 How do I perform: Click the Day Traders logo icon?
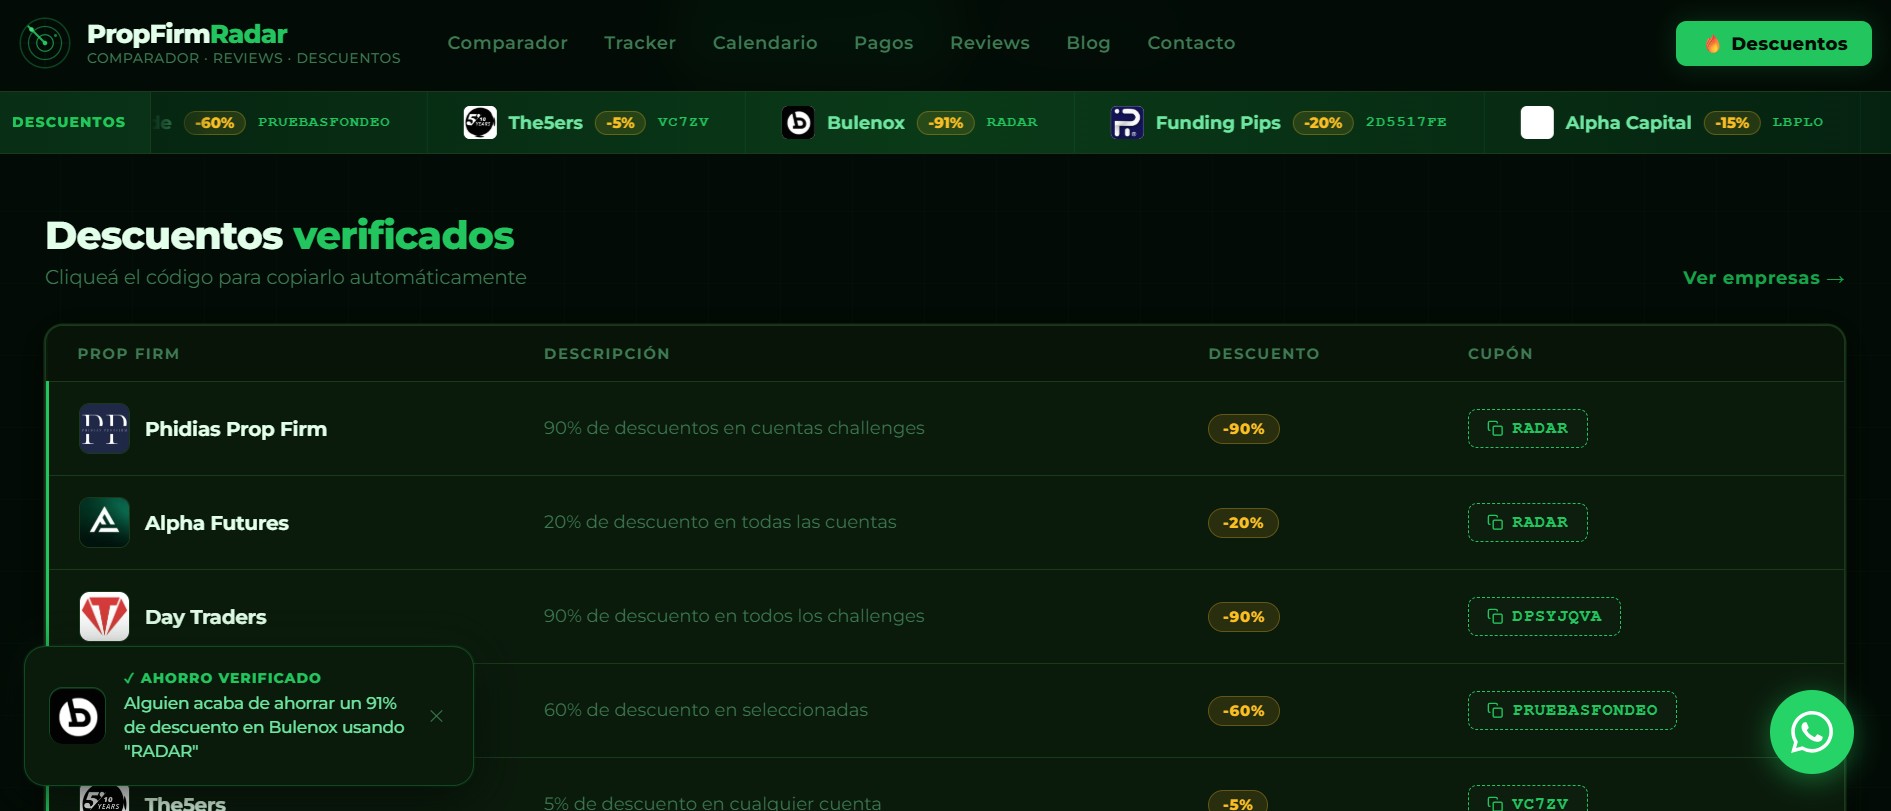(x=104, y=617)
